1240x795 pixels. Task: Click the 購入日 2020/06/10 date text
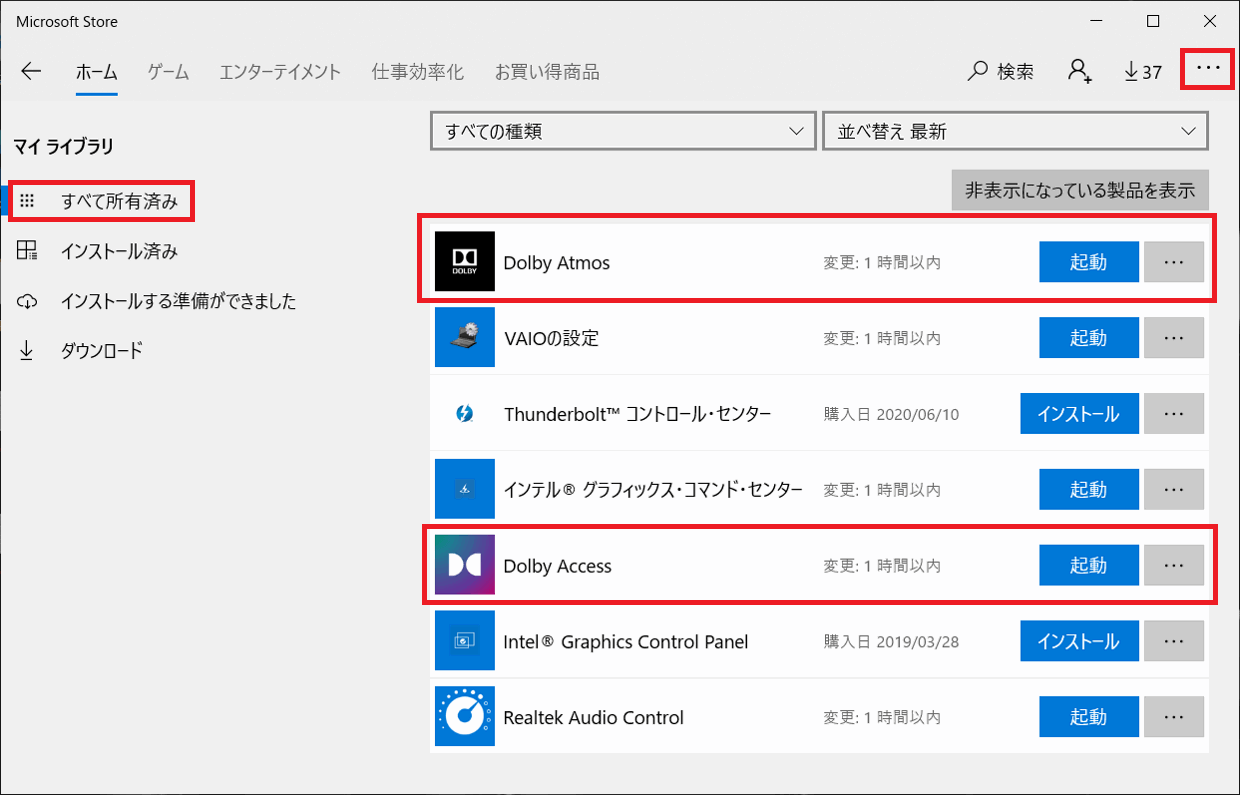(x=891, y=414)
